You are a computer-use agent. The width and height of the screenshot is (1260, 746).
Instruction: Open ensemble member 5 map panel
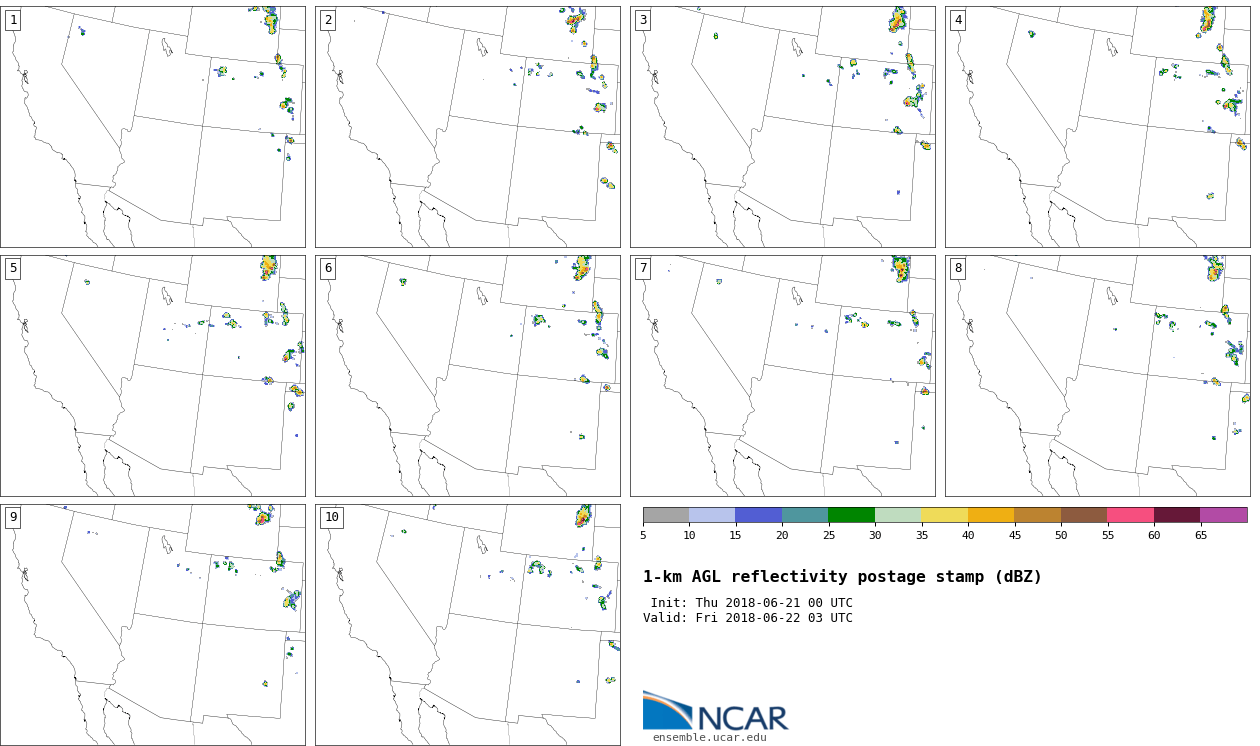[153, 376]
